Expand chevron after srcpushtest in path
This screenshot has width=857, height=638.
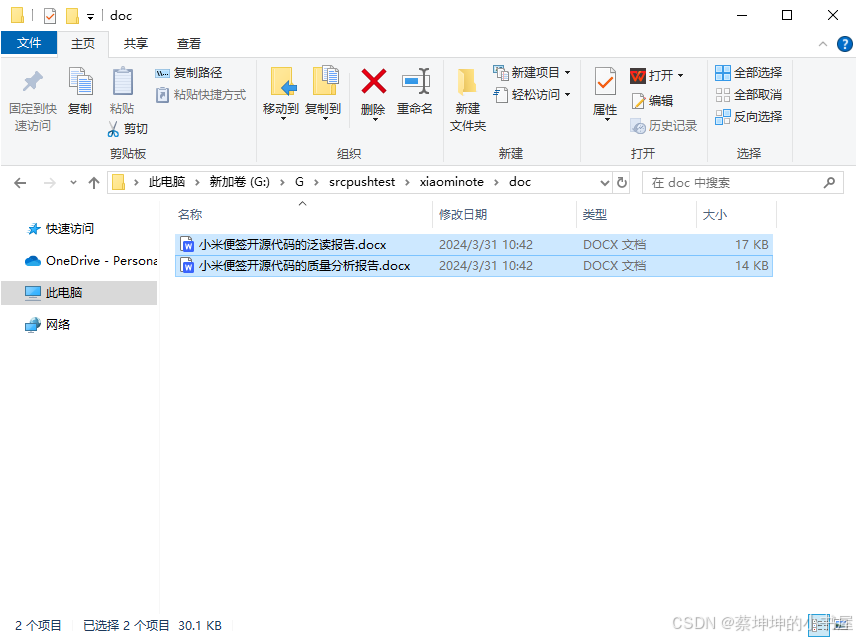407,183
